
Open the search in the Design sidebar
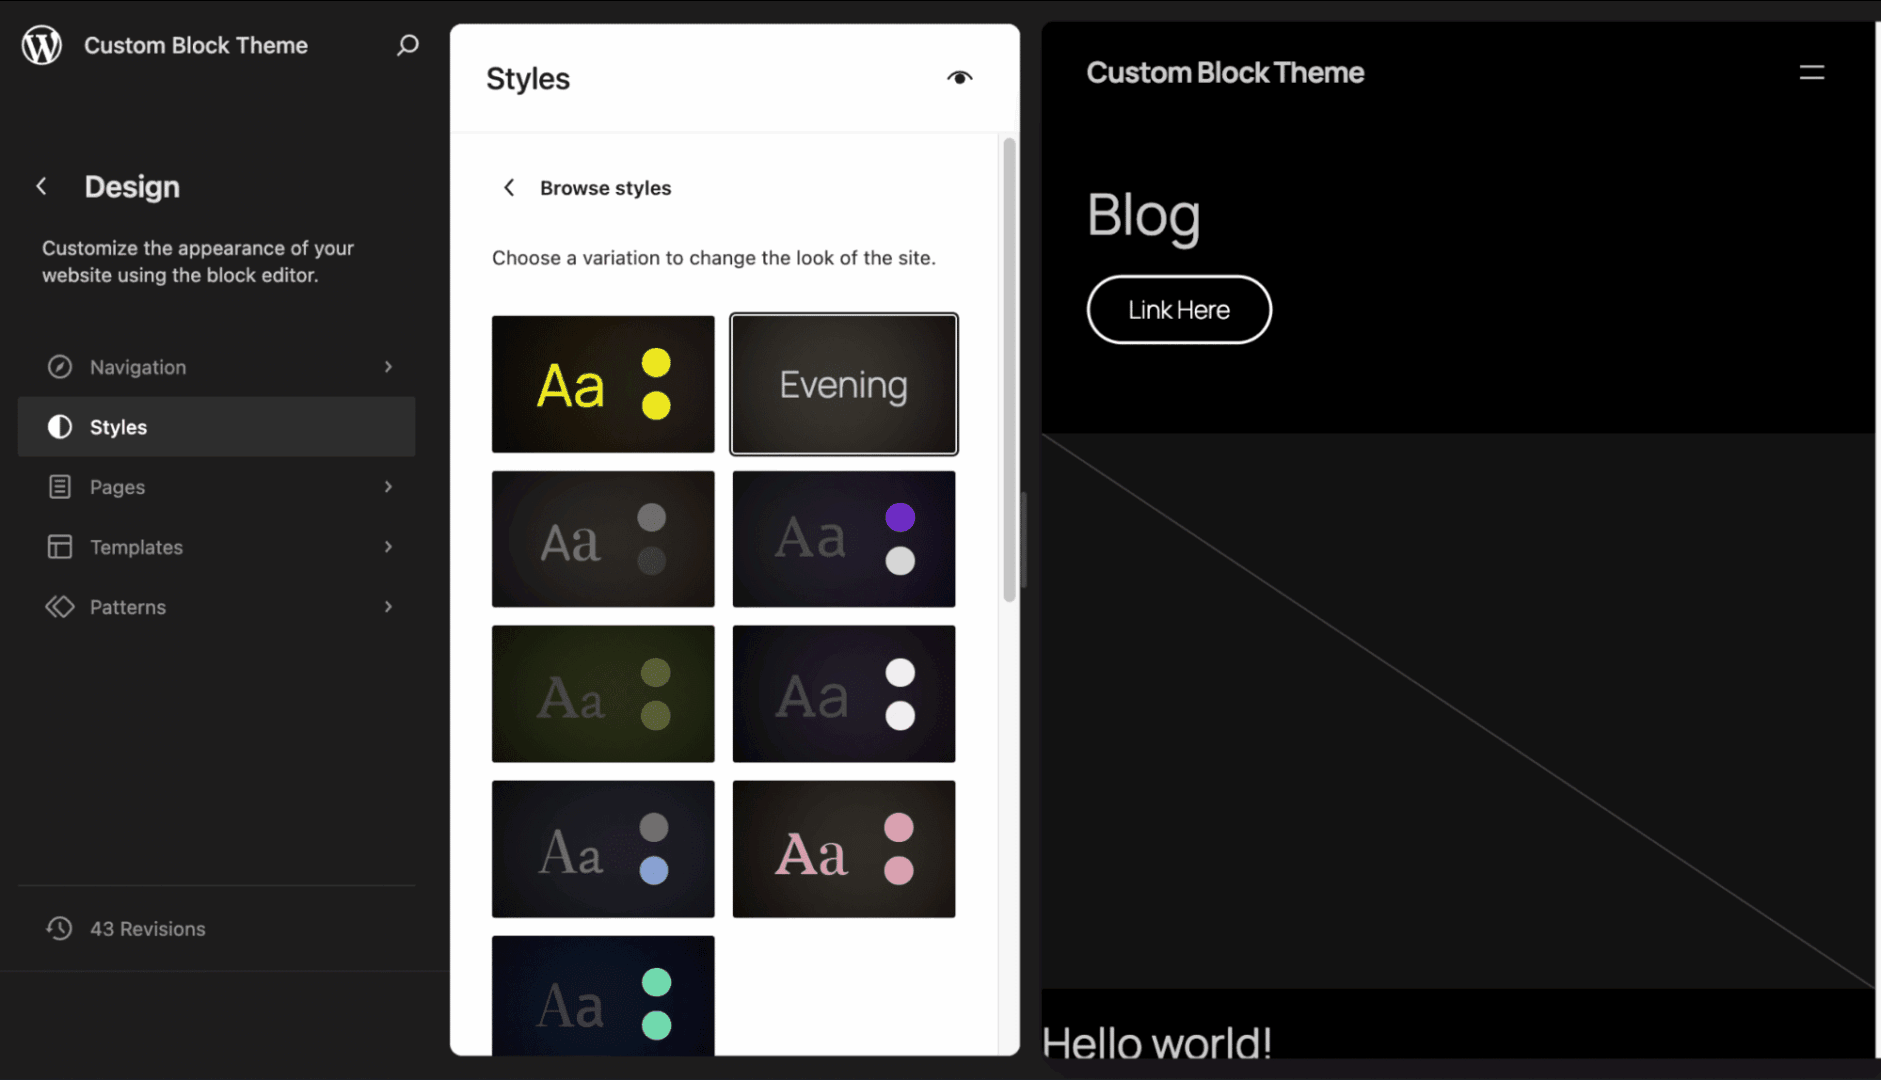pyautogui.click(x=407, y=45)
